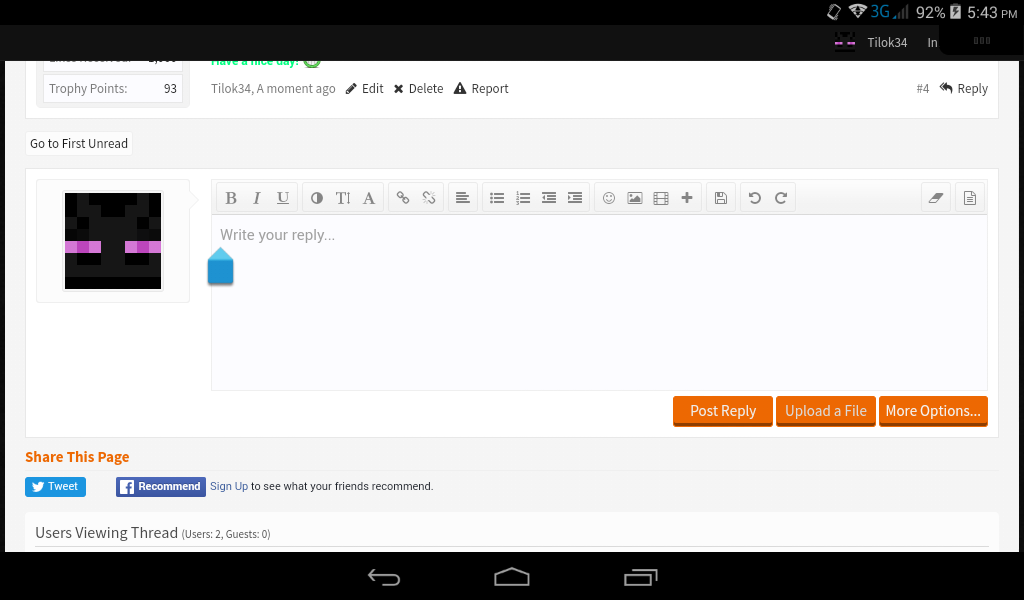Toggle bold formatting in the editor
Screen dimensions: 1024x600
(x=231, y=198)
